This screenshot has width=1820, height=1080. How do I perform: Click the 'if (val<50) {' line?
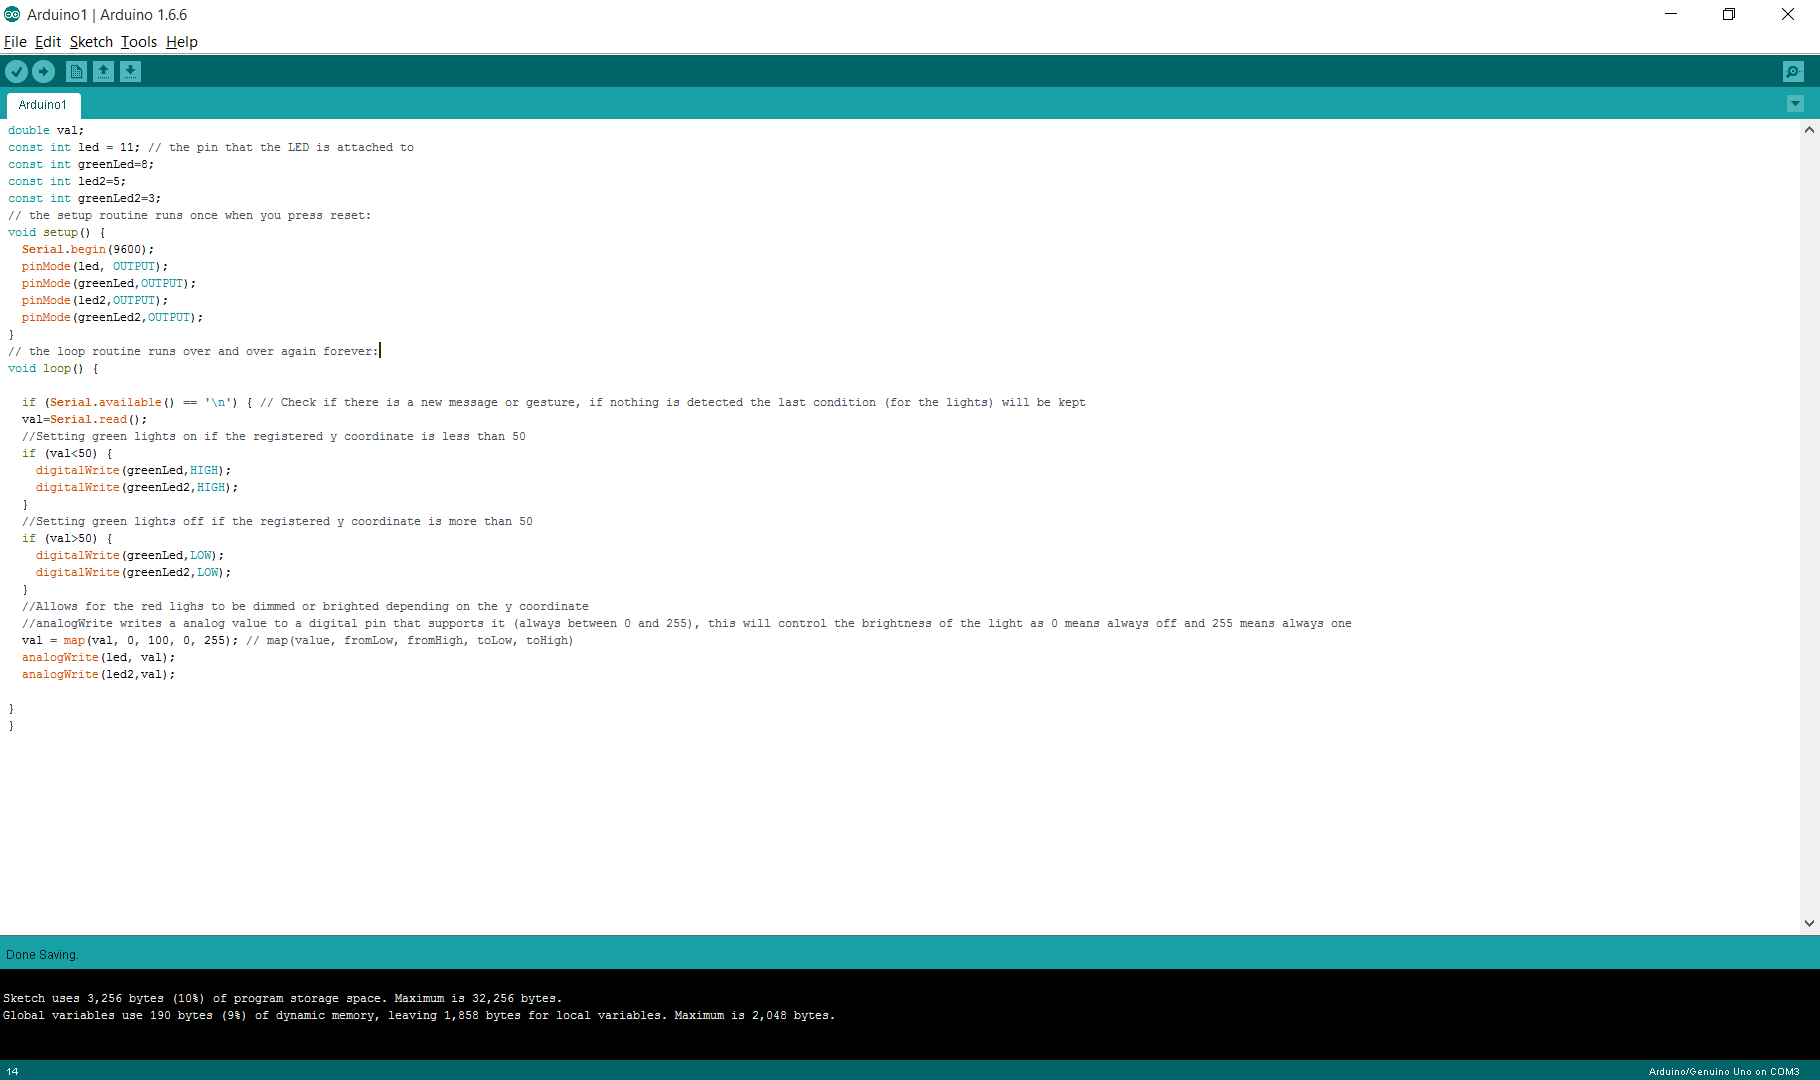click(68, 453)
